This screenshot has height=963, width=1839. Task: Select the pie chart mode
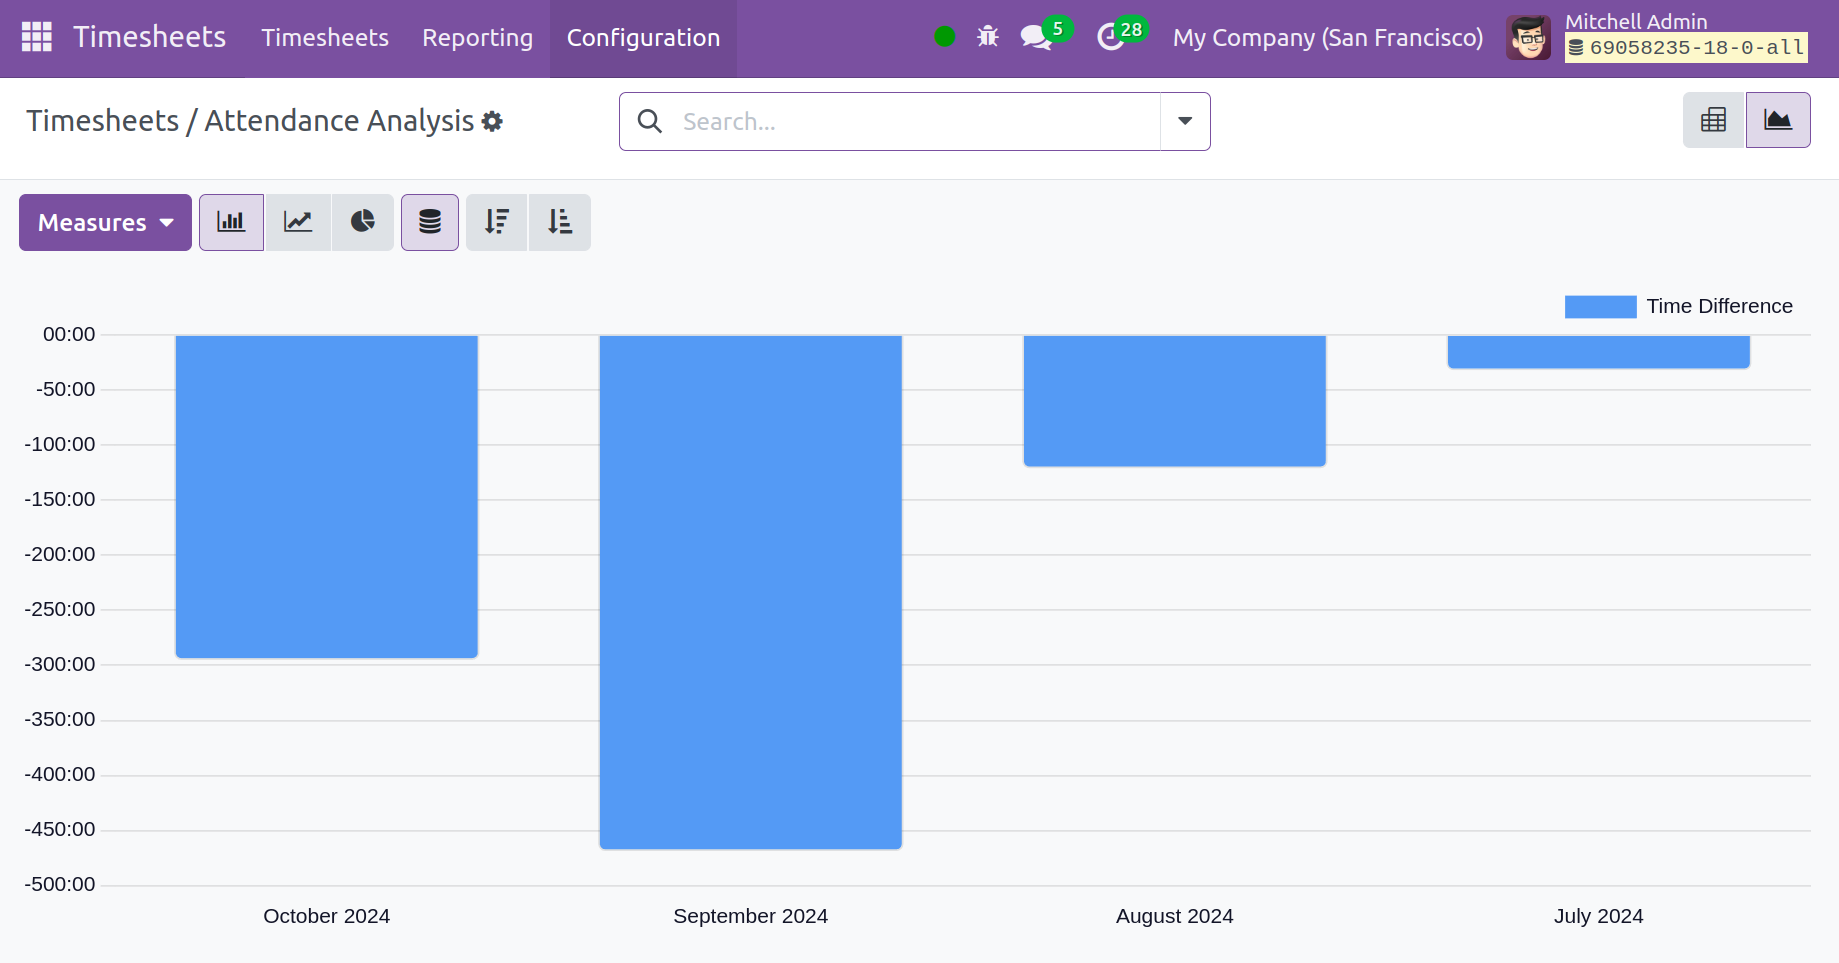[x=362, y=222]
